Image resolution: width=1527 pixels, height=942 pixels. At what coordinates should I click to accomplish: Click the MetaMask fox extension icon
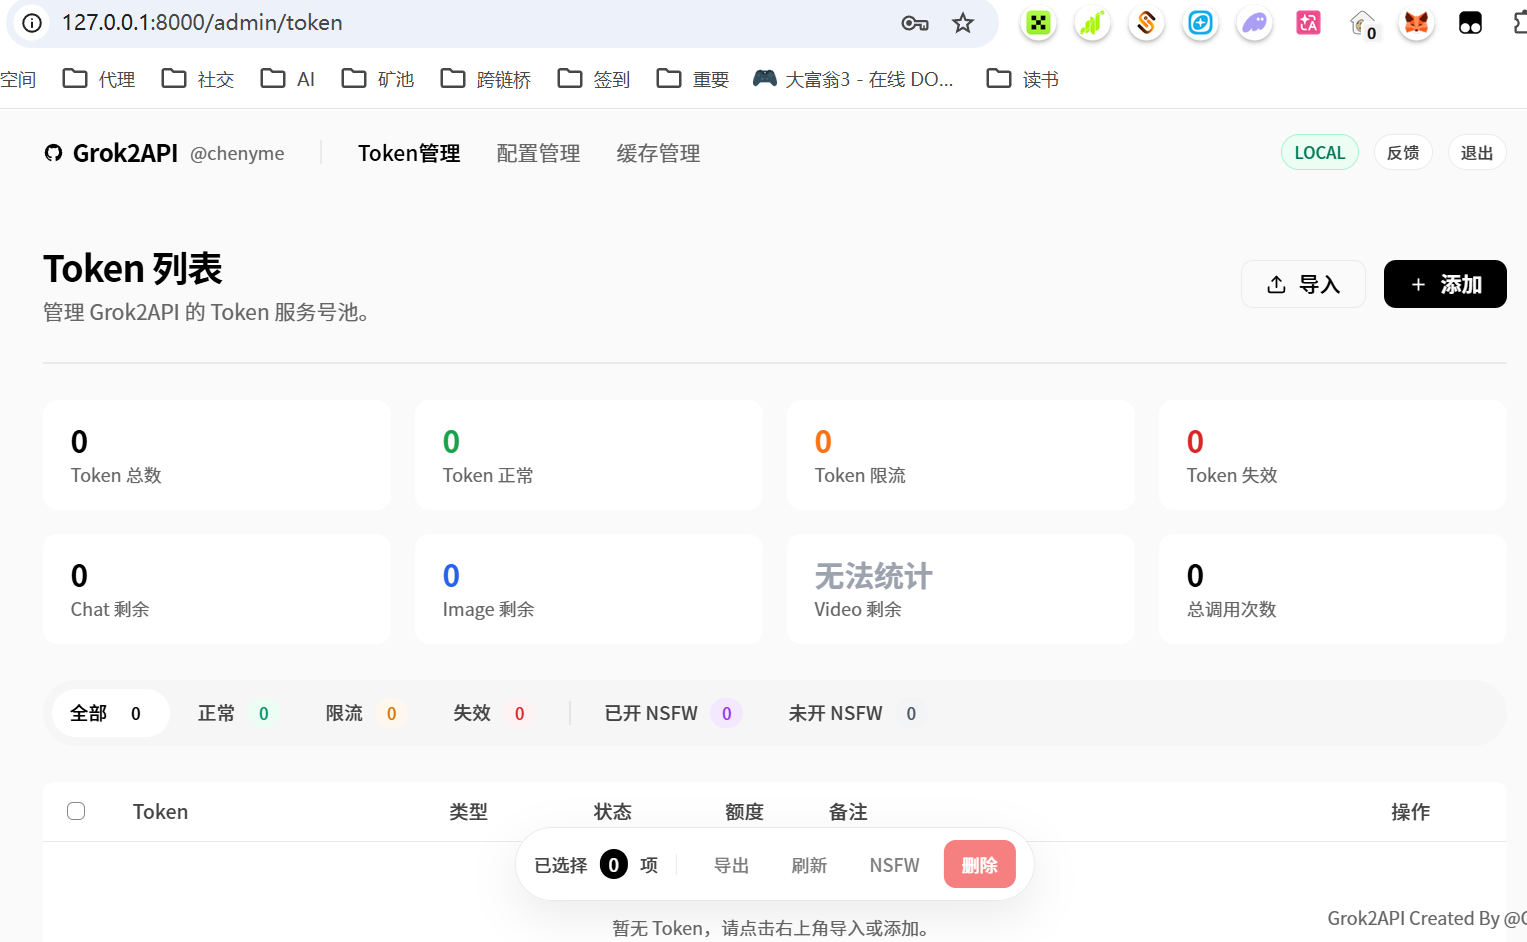click(x=1416, y=23)
